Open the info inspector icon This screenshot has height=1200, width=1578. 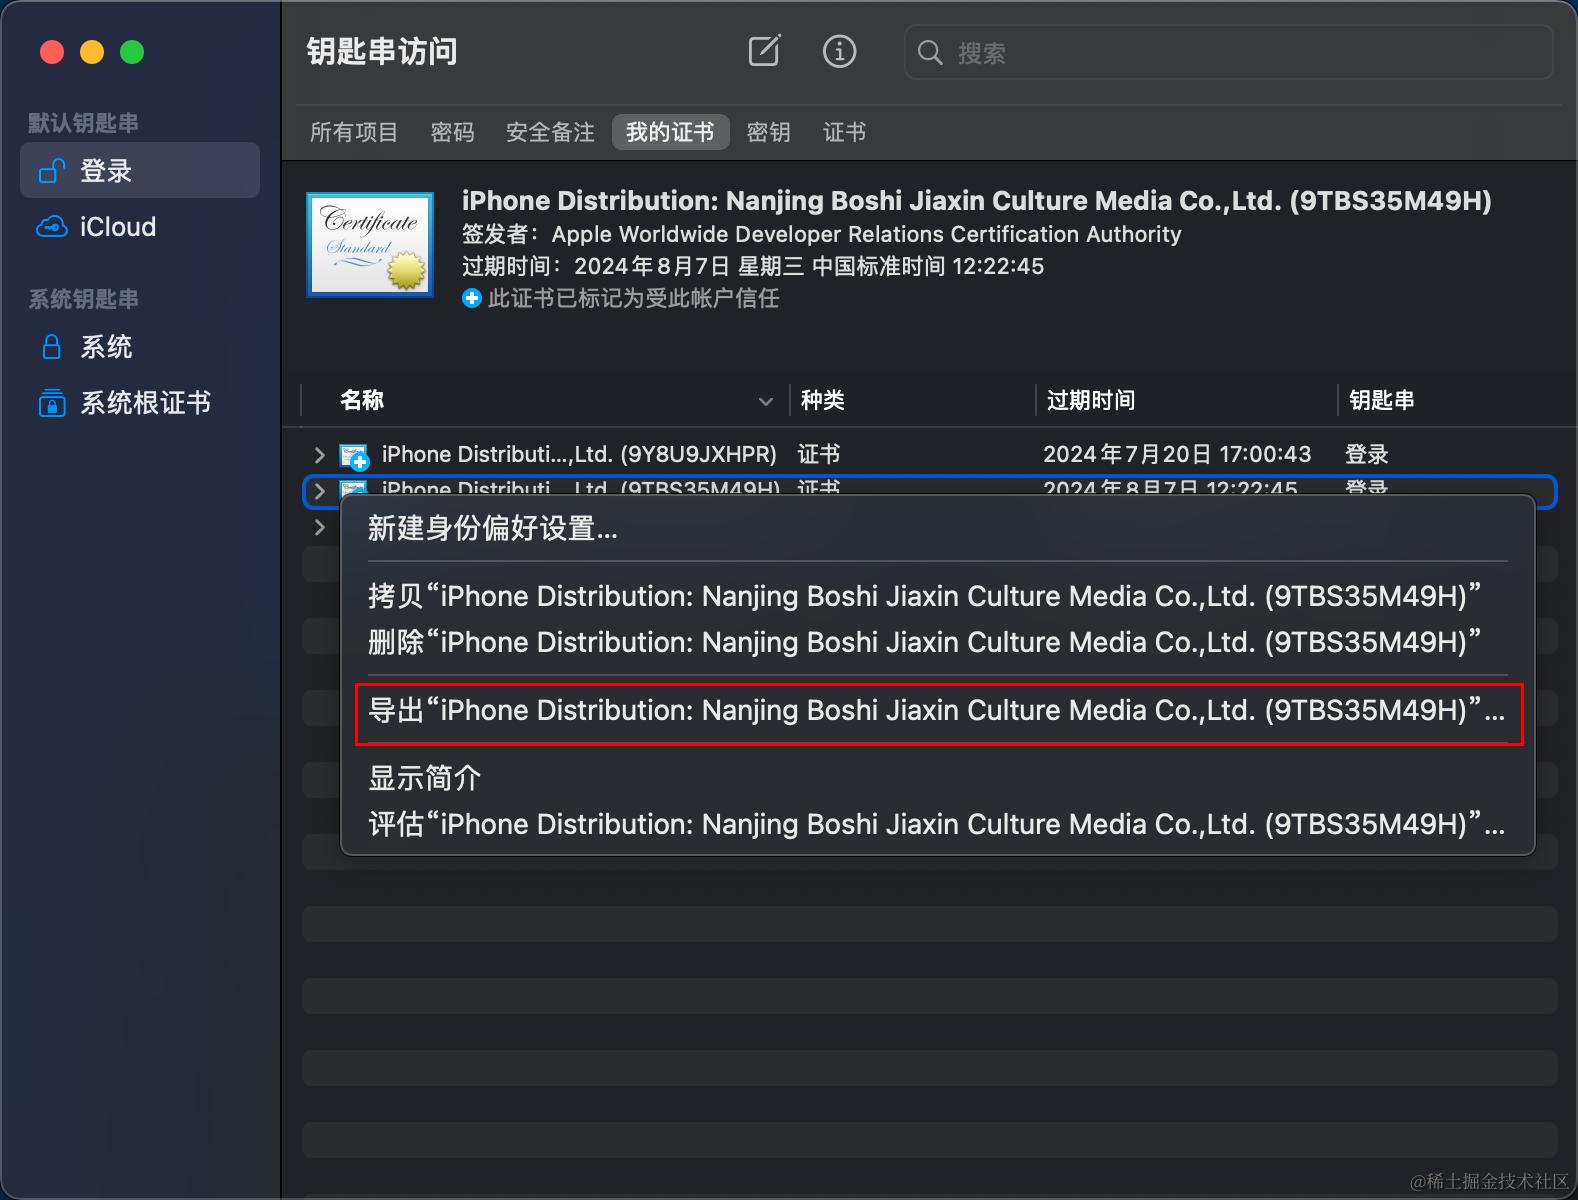[x=839, y=51]
